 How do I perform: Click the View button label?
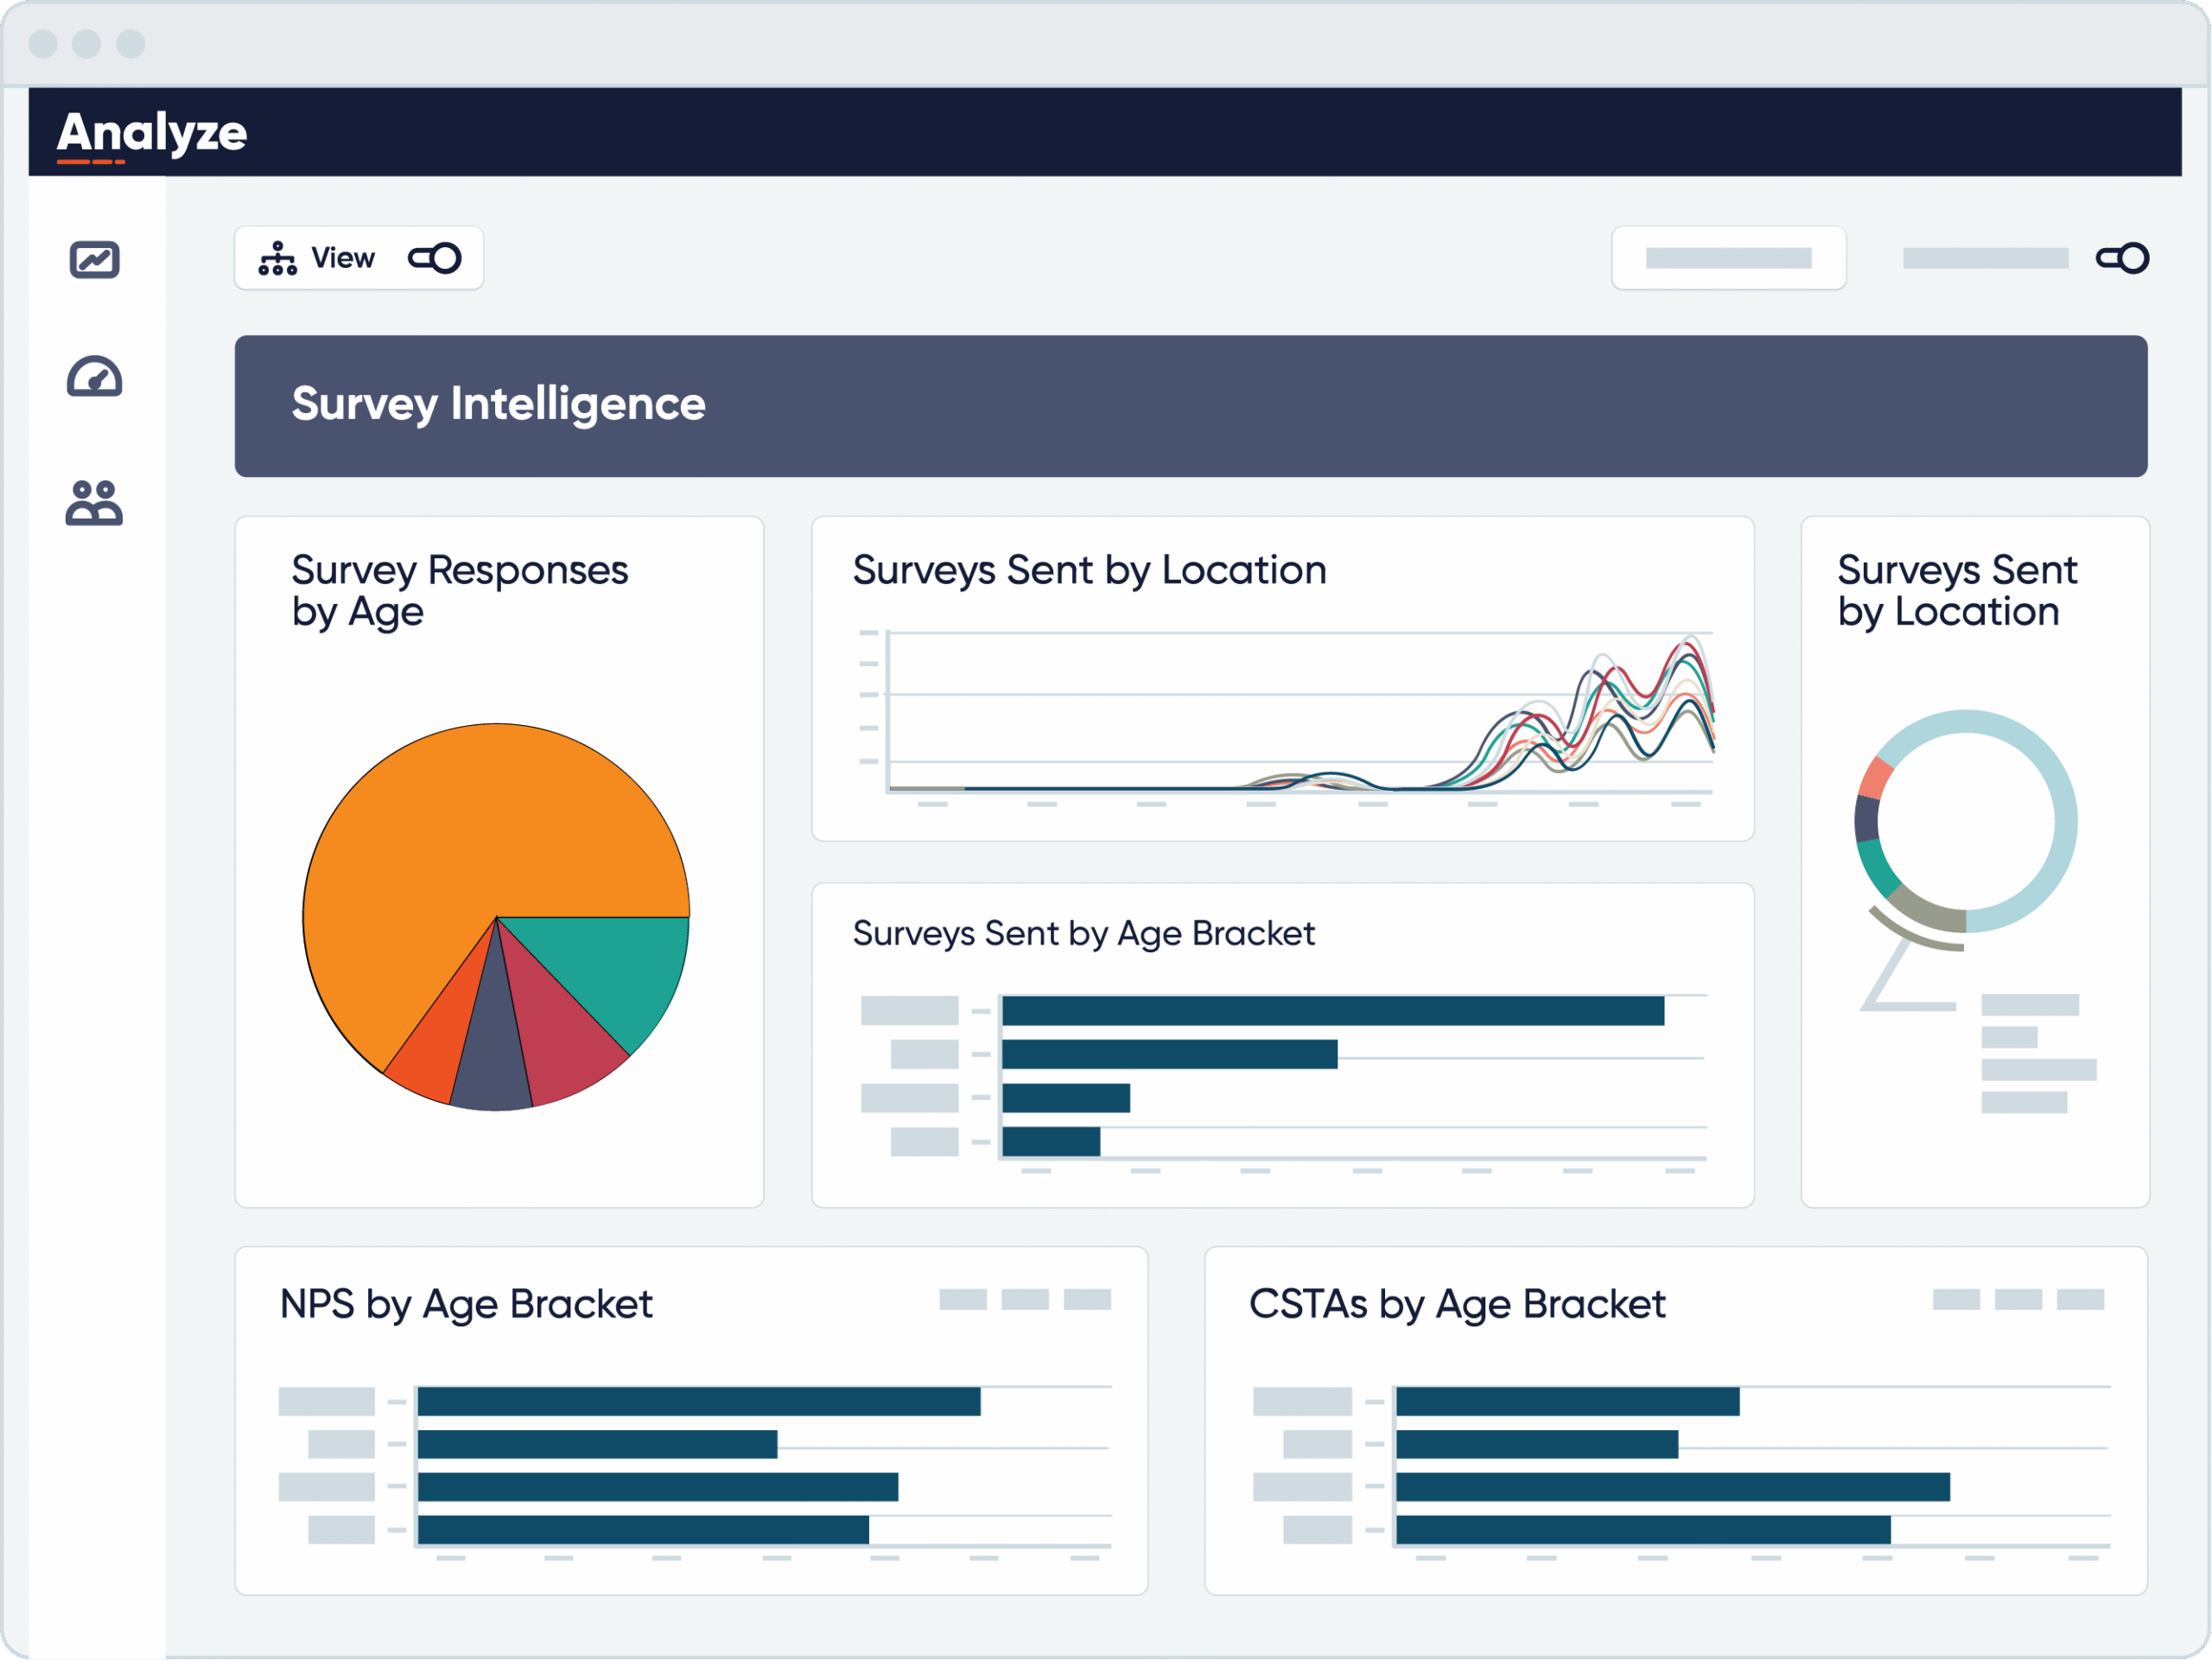(x=342, y=258)
